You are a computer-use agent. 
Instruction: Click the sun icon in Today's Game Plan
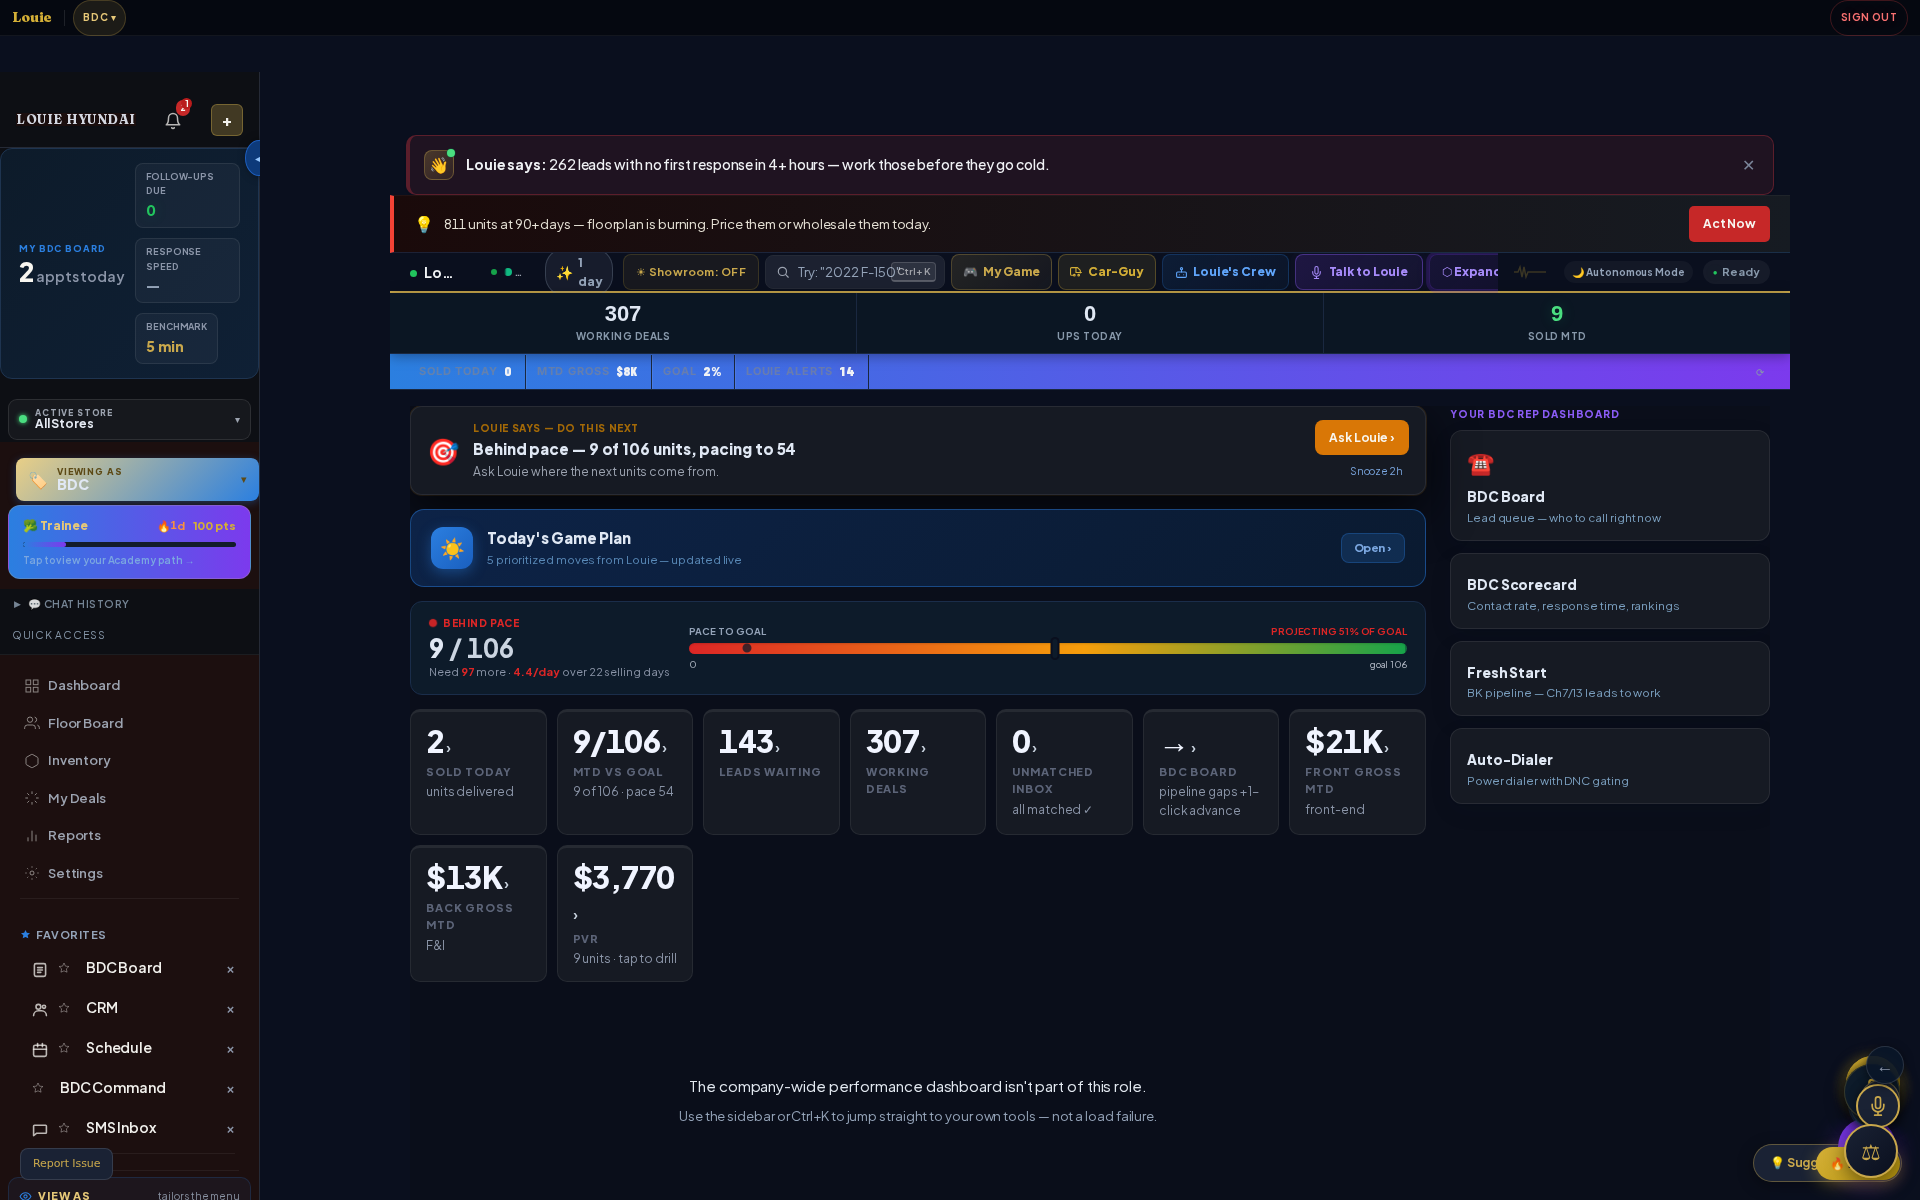click(452, 548)
